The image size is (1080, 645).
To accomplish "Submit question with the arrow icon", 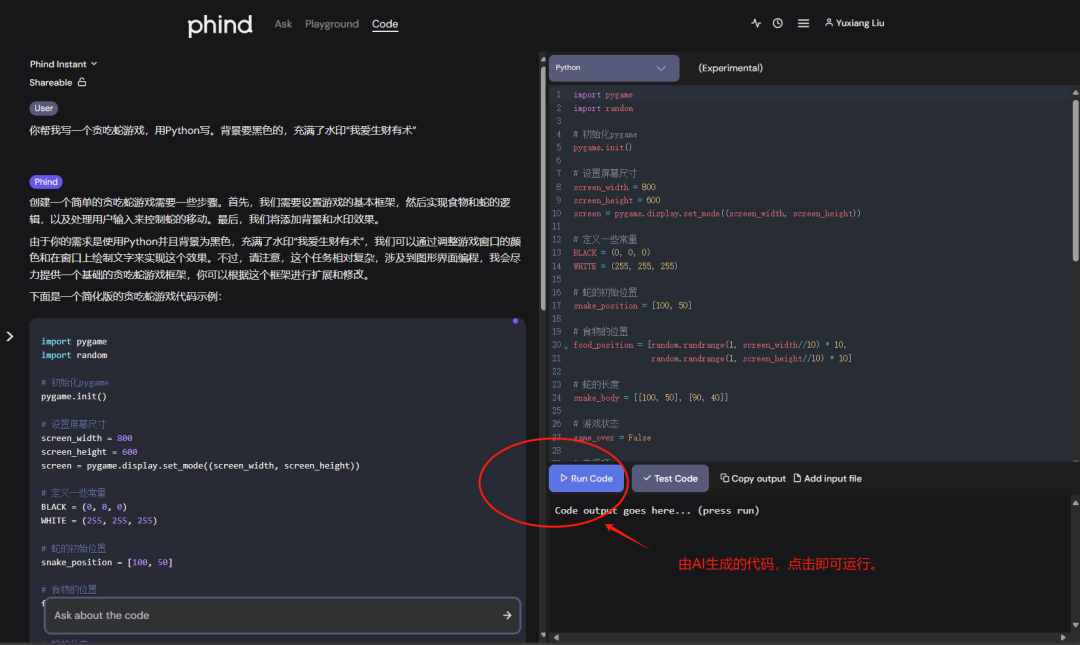I will click(507, 615).
